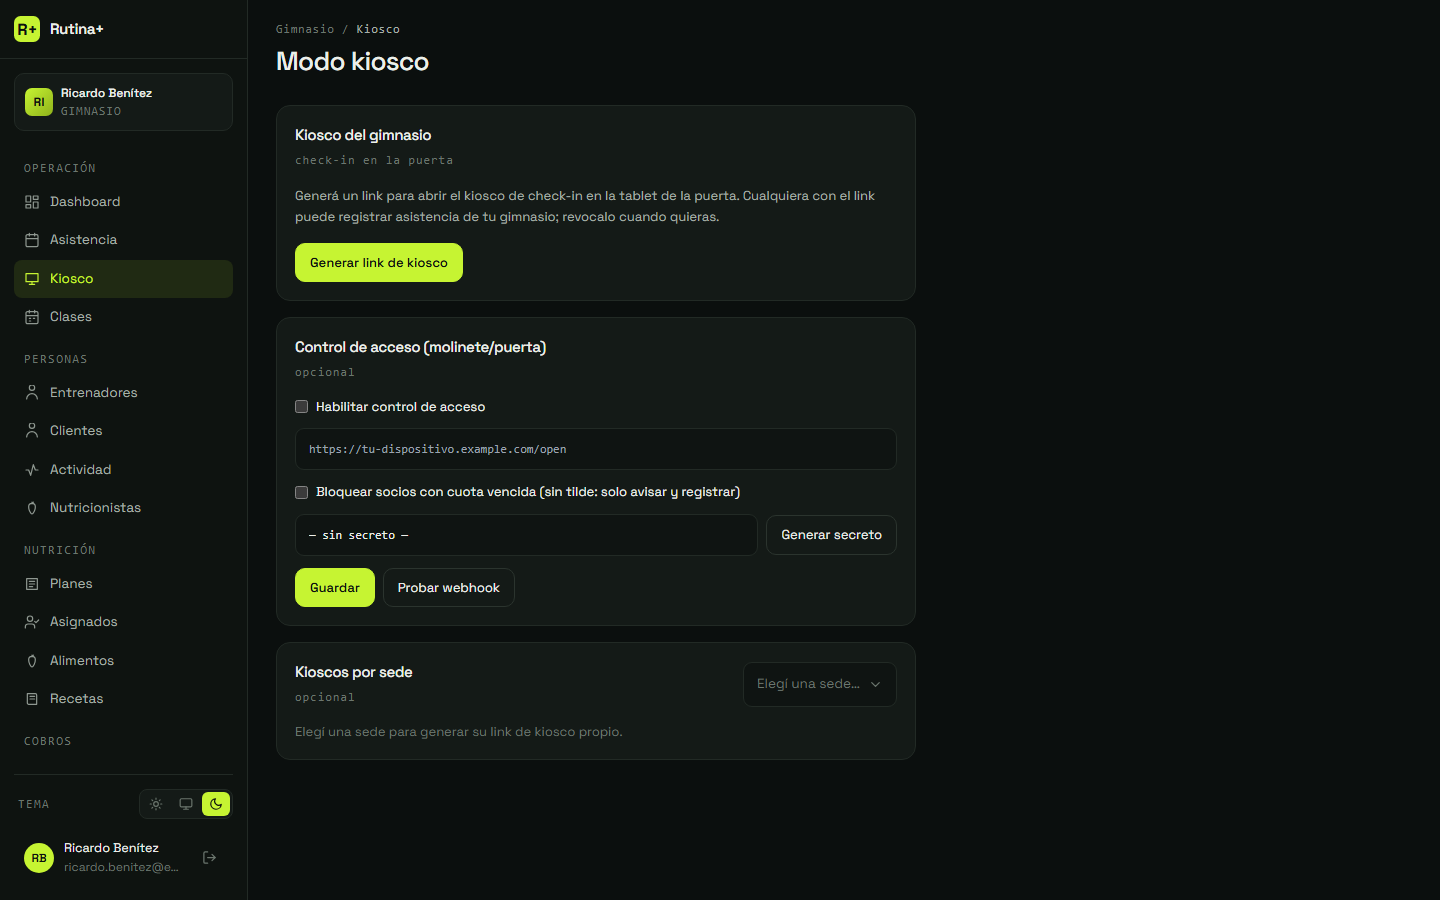Click Gimnasio breadcrumb link
The height and width of the screenshot is (900, 1440).
305,29
